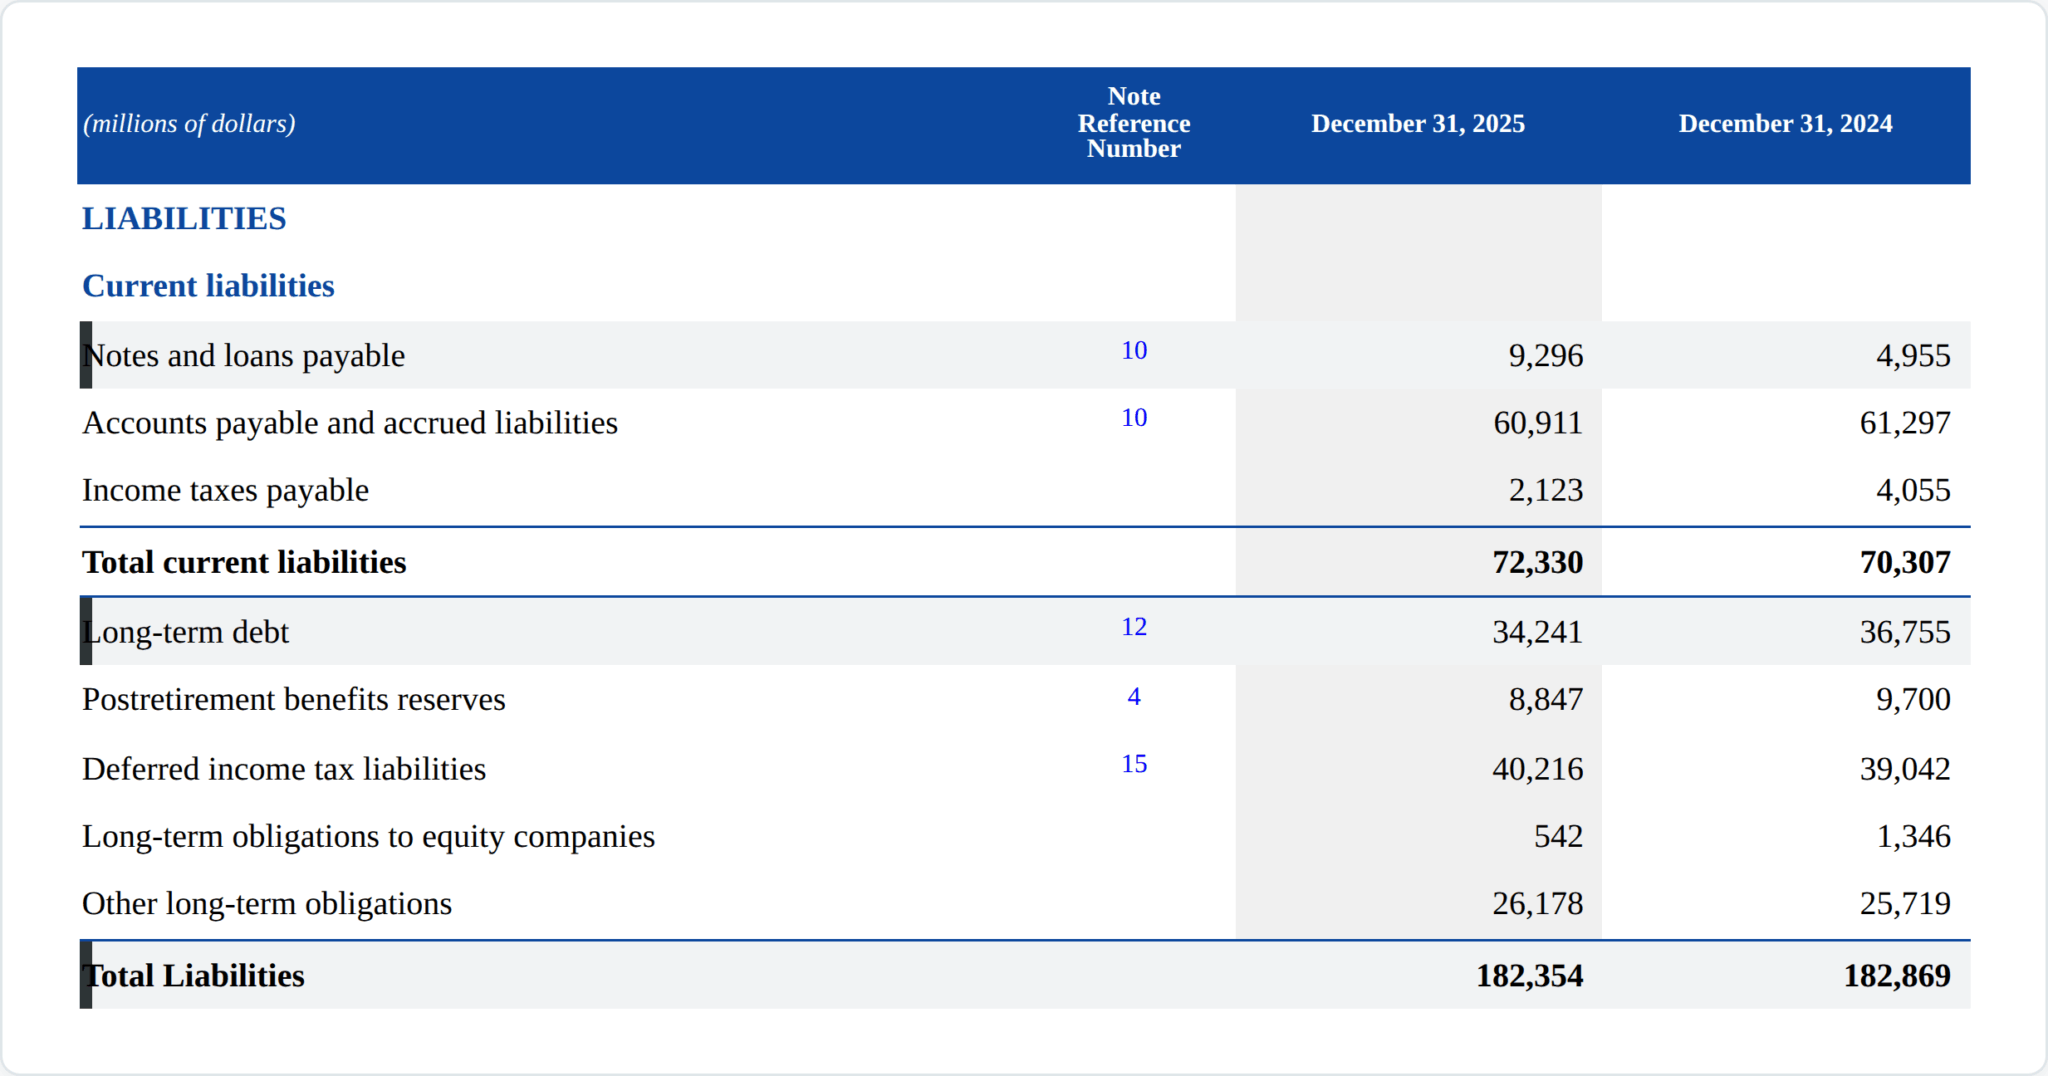Image resolution: width=2048 pixels, height=1076 pixels.
Task: Click the millions of dollars header label
Action: [x=189, y=124]
